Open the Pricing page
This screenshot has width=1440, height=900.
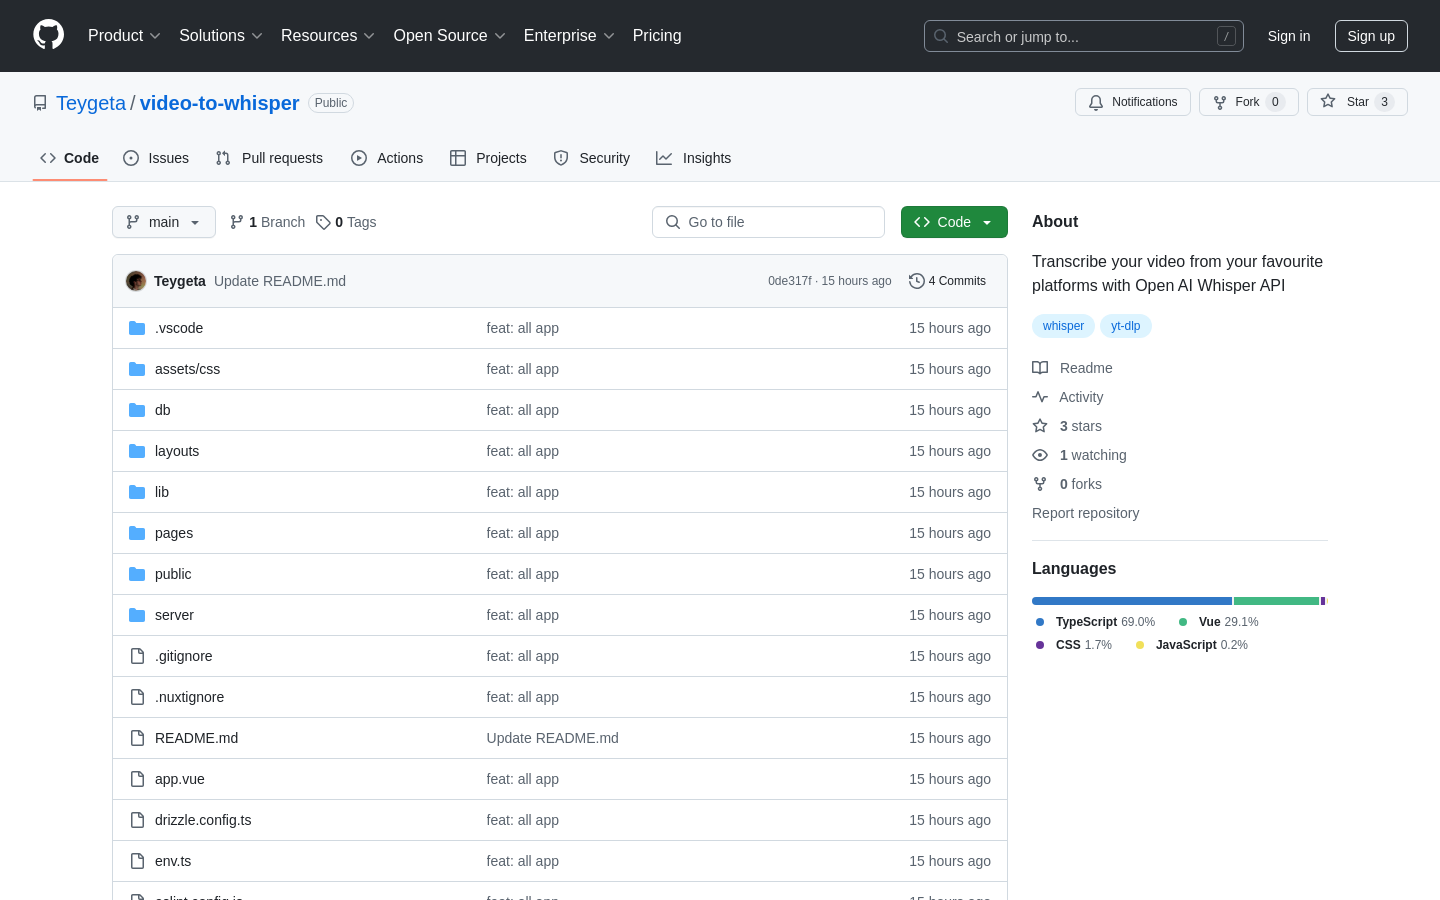(657, 36)
